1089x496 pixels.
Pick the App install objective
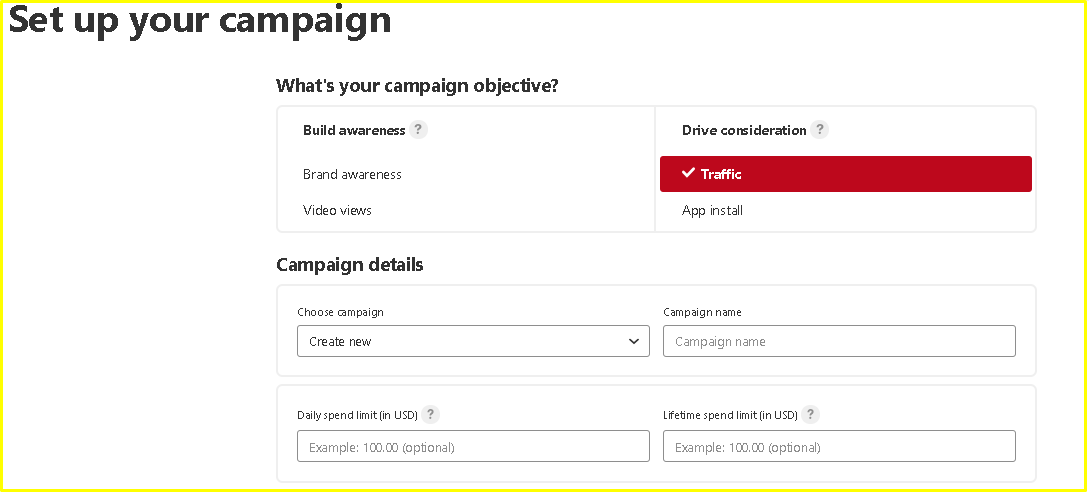pos(712,210)
